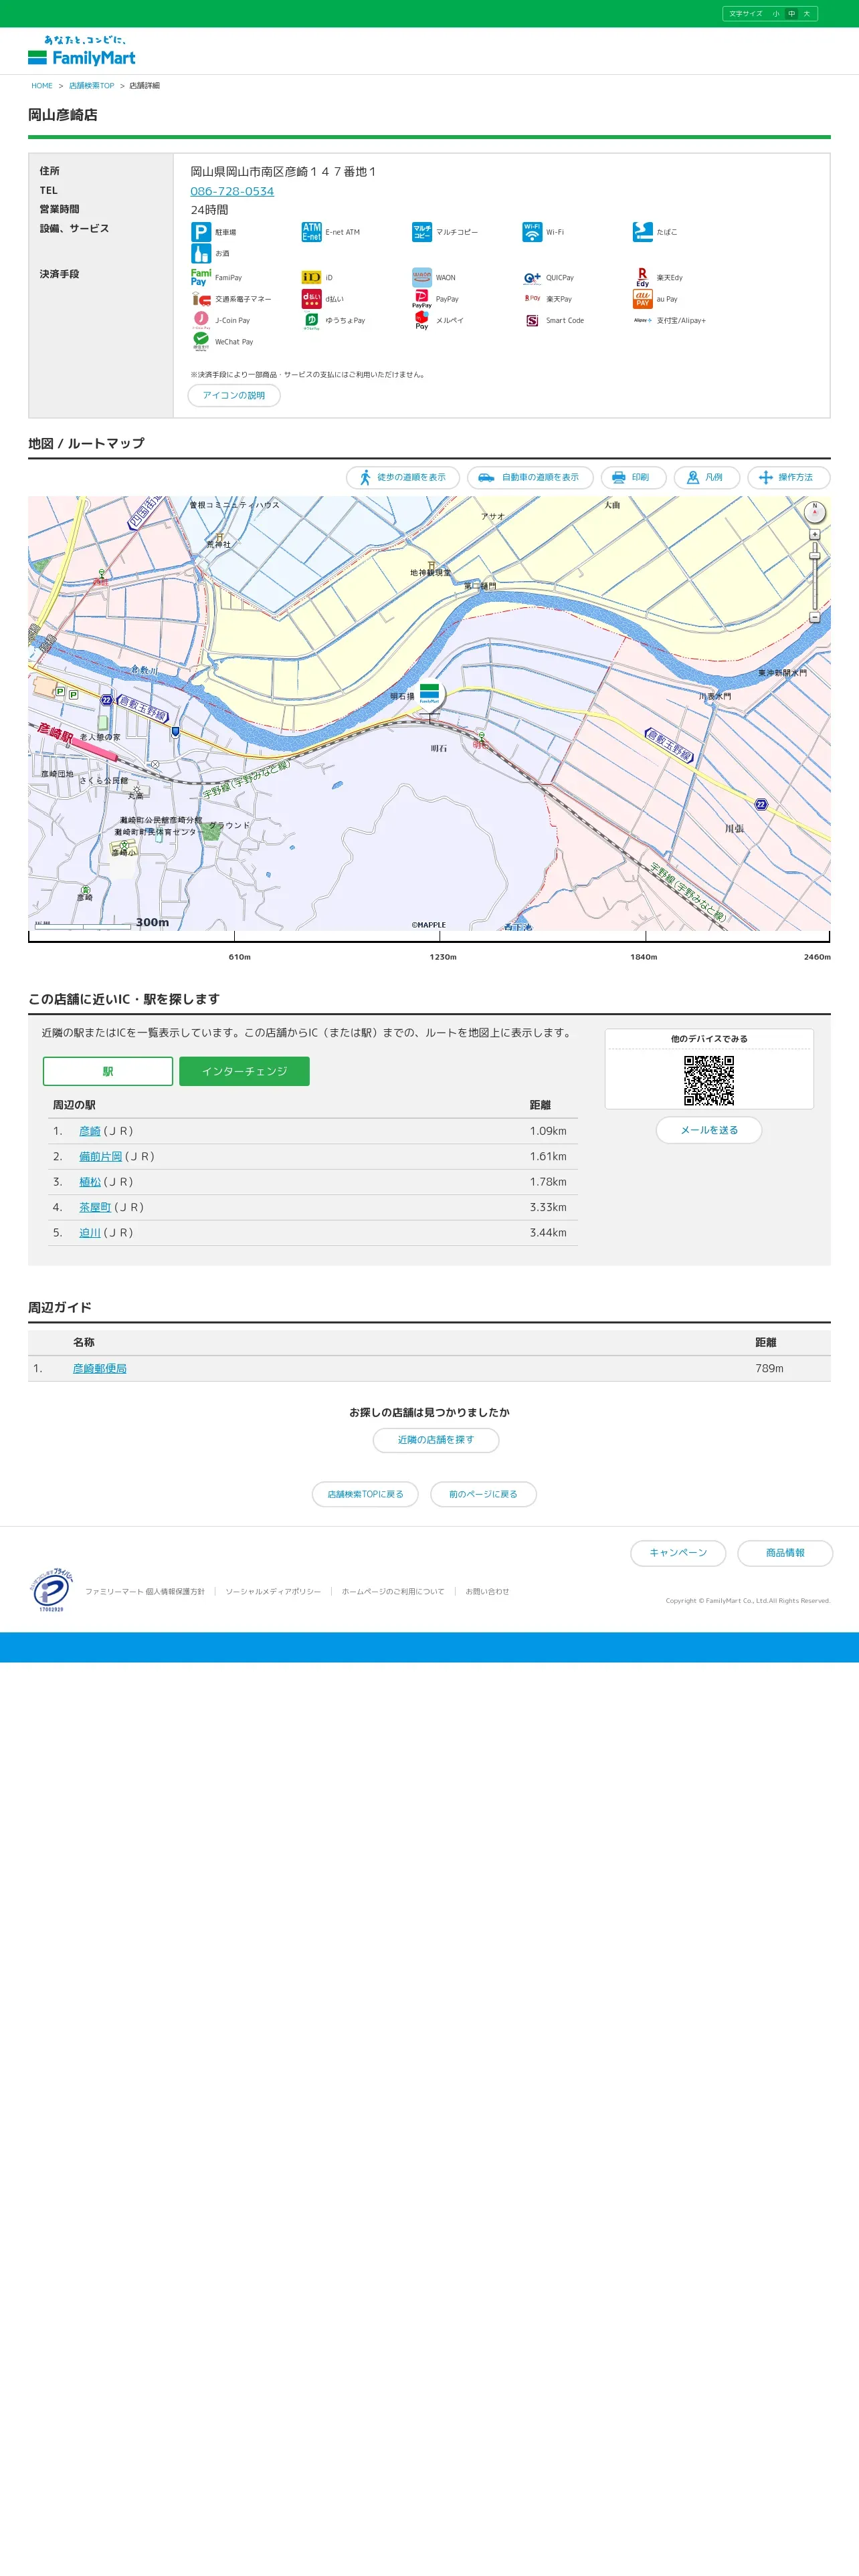Click the 交通系電子マネー IC icon
This screenshot has height=2576, width=859.
(201, 299)
